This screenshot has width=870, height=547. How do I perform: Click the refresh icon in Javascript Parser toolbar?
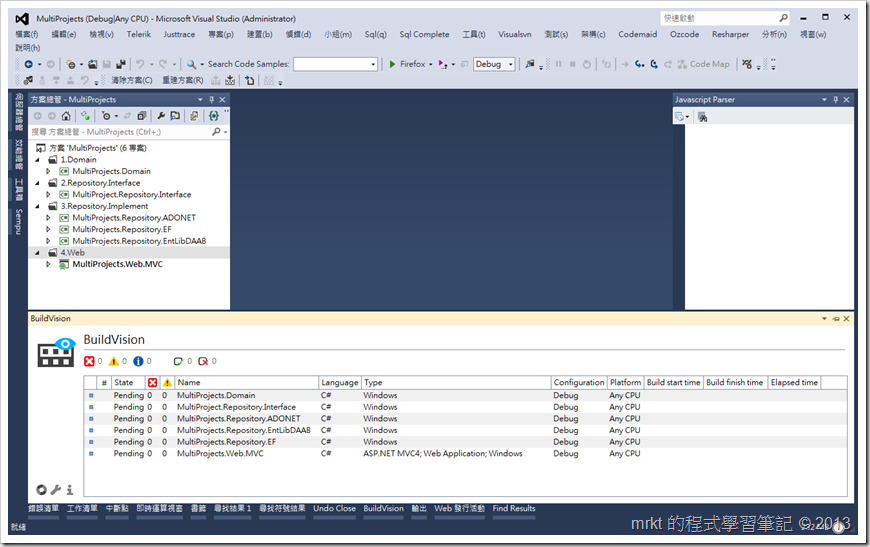point(679,117)
